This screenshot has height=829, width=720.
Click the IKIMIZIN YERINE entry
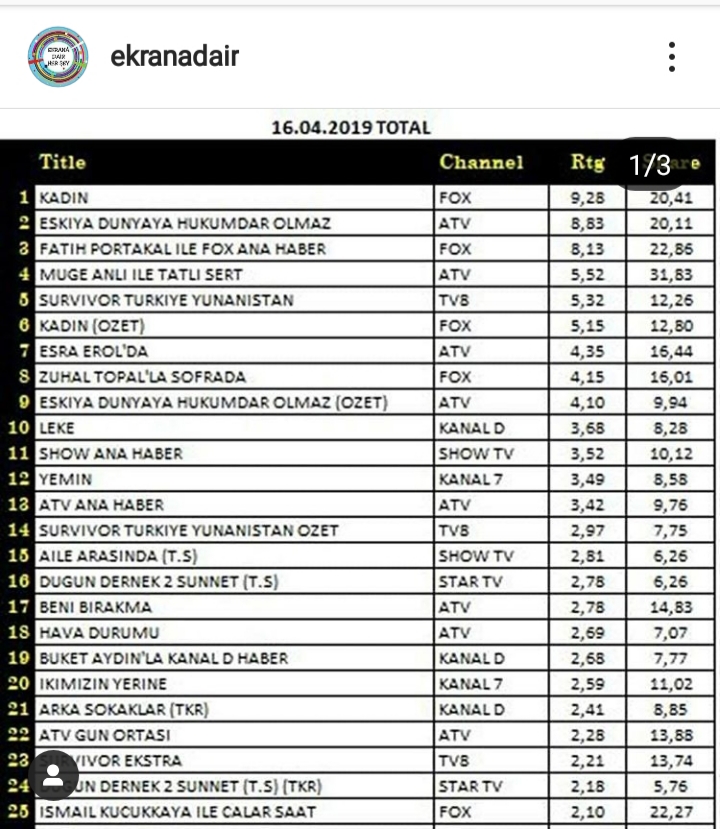(103, 684)
